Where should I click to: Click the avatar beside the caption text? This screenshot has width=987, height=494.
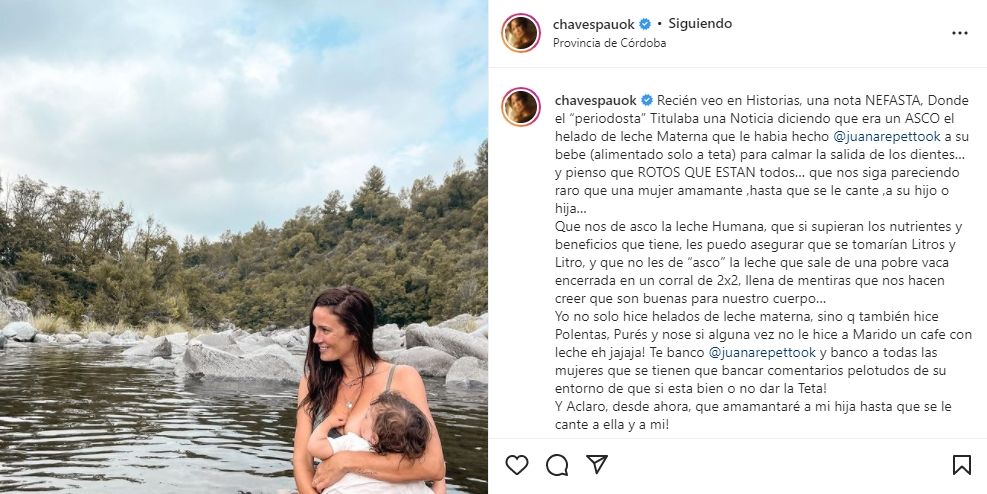click(x=521, y=107)
